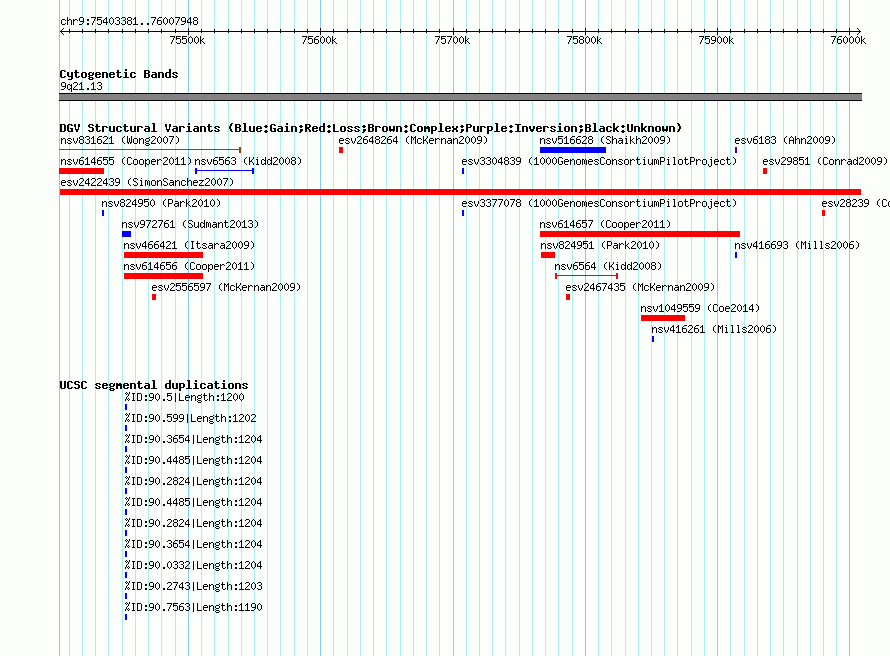890x656 pixels.
Task: Select nsv614657 (Cooper2011) label
Action: pos(605,224)
